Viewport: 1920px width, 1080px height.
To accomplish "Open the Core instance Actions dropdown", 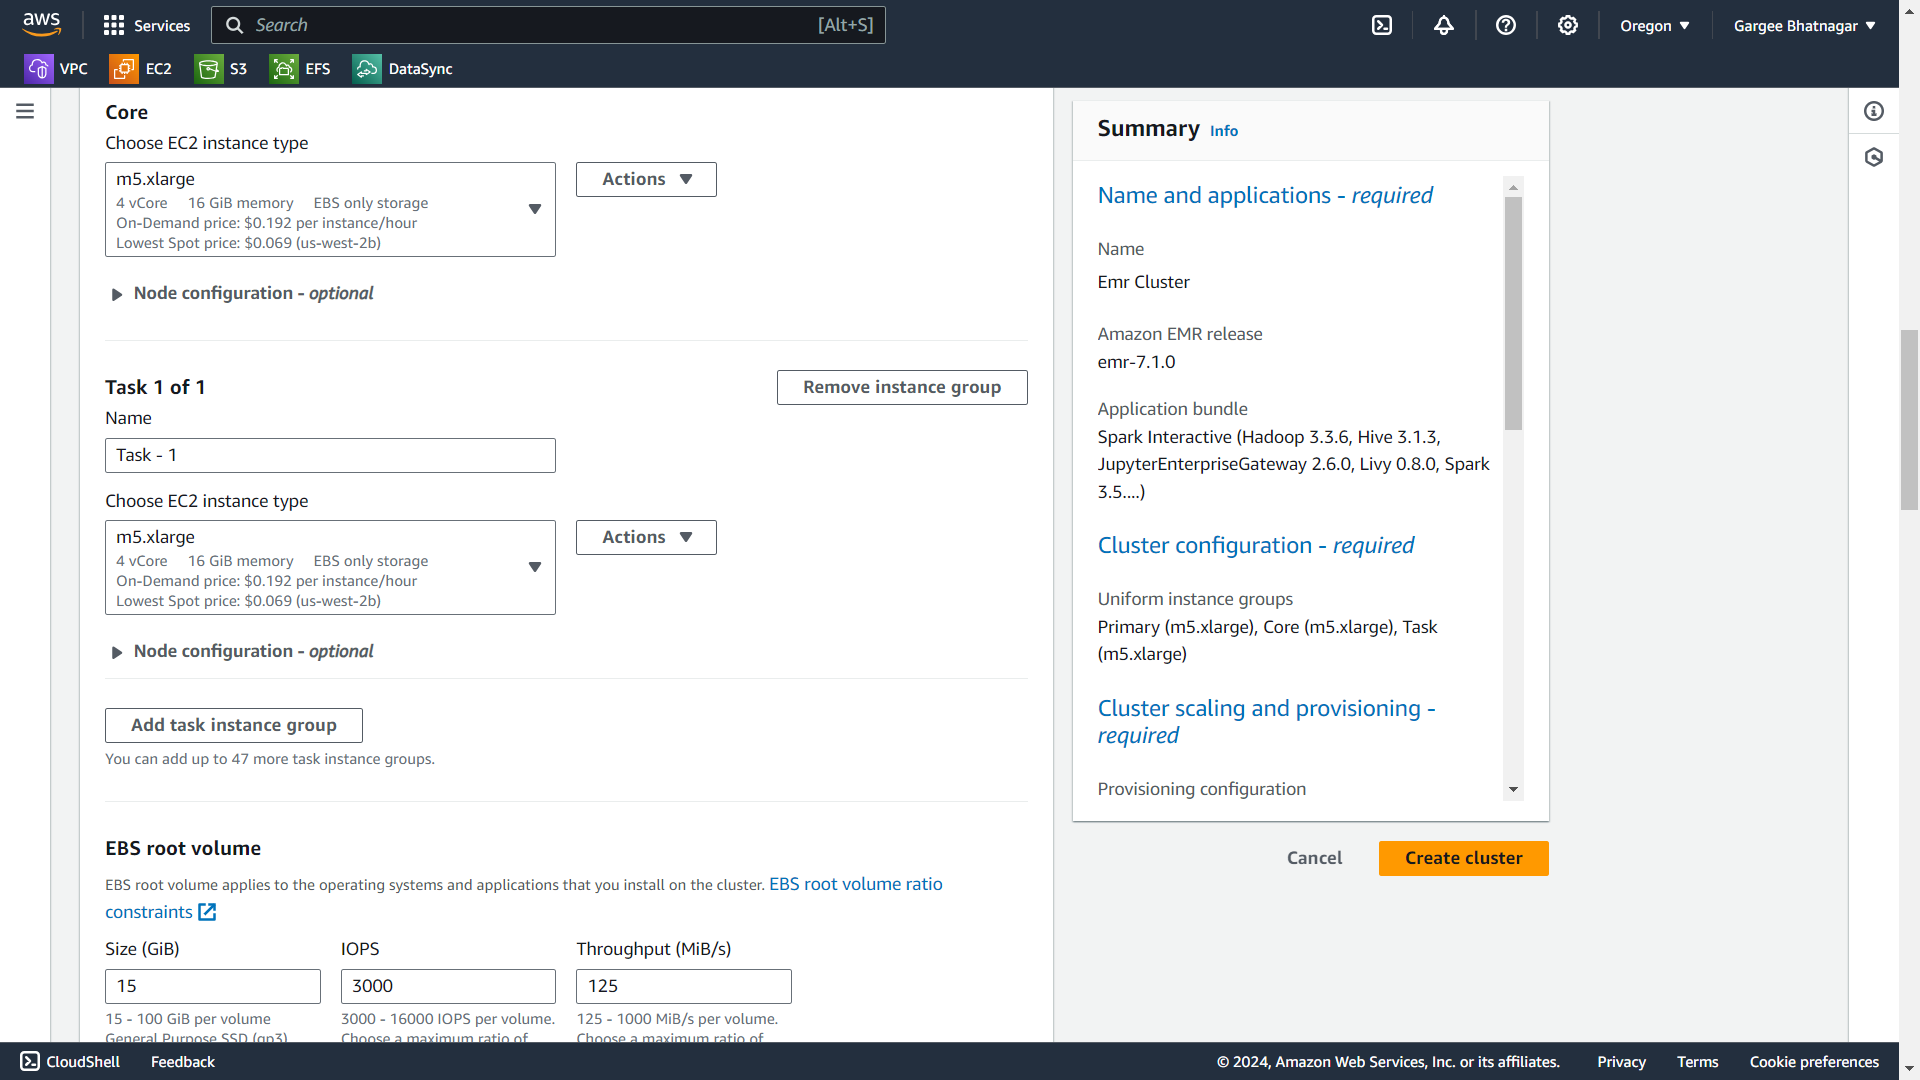I will click(646, 180).
